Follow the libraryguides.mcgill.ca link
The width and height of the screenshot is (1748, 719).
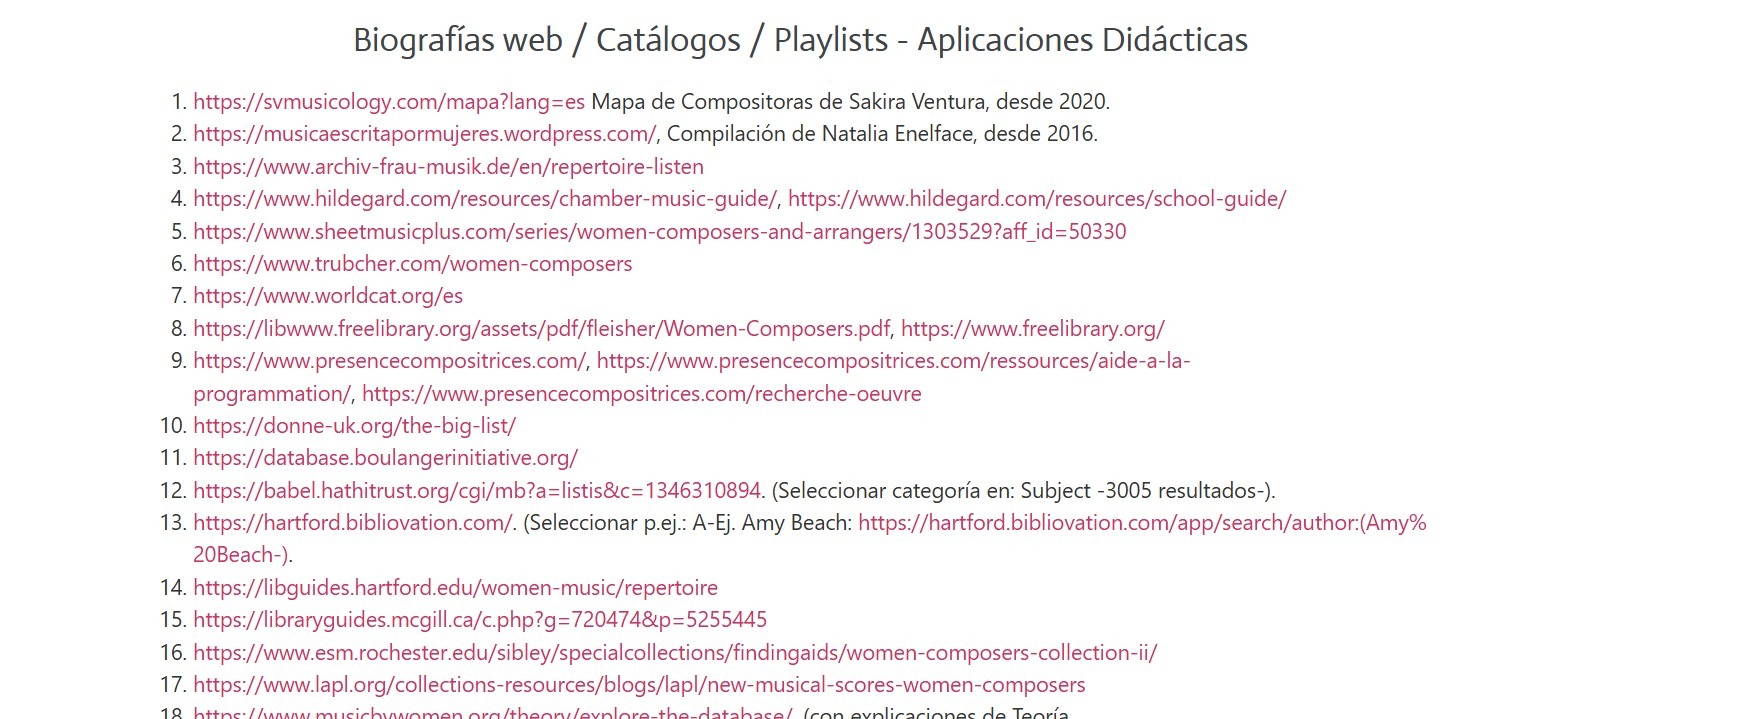(x=480, y=620)
